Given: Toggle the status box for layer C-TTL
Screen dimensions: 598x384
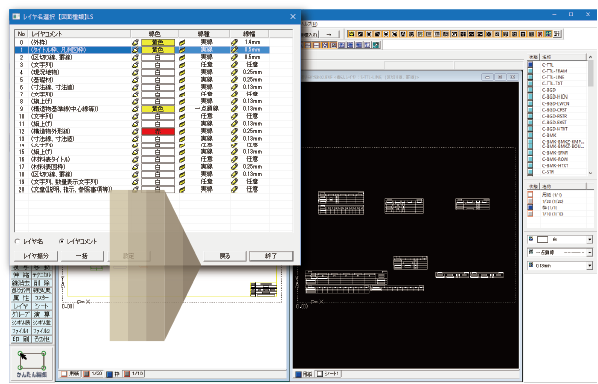Looking at the screenshot, I should (x=530, y=65).
